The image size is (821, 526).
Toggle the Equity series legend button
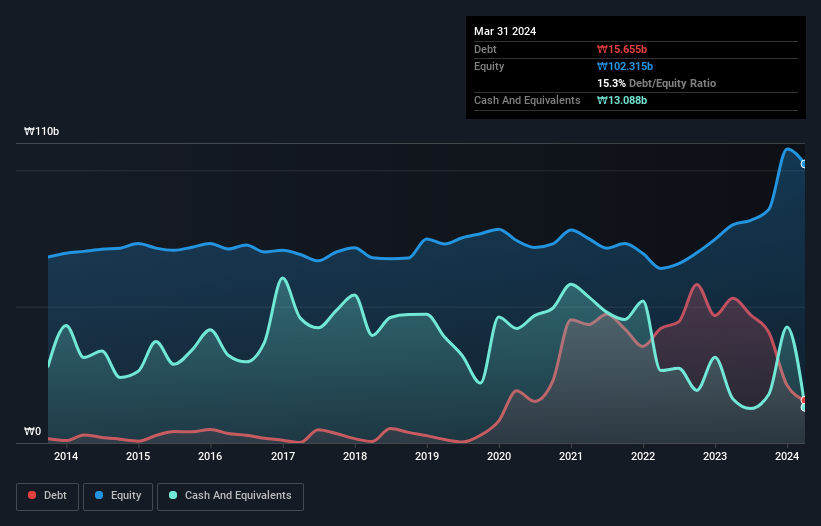(x=118, y=496)
